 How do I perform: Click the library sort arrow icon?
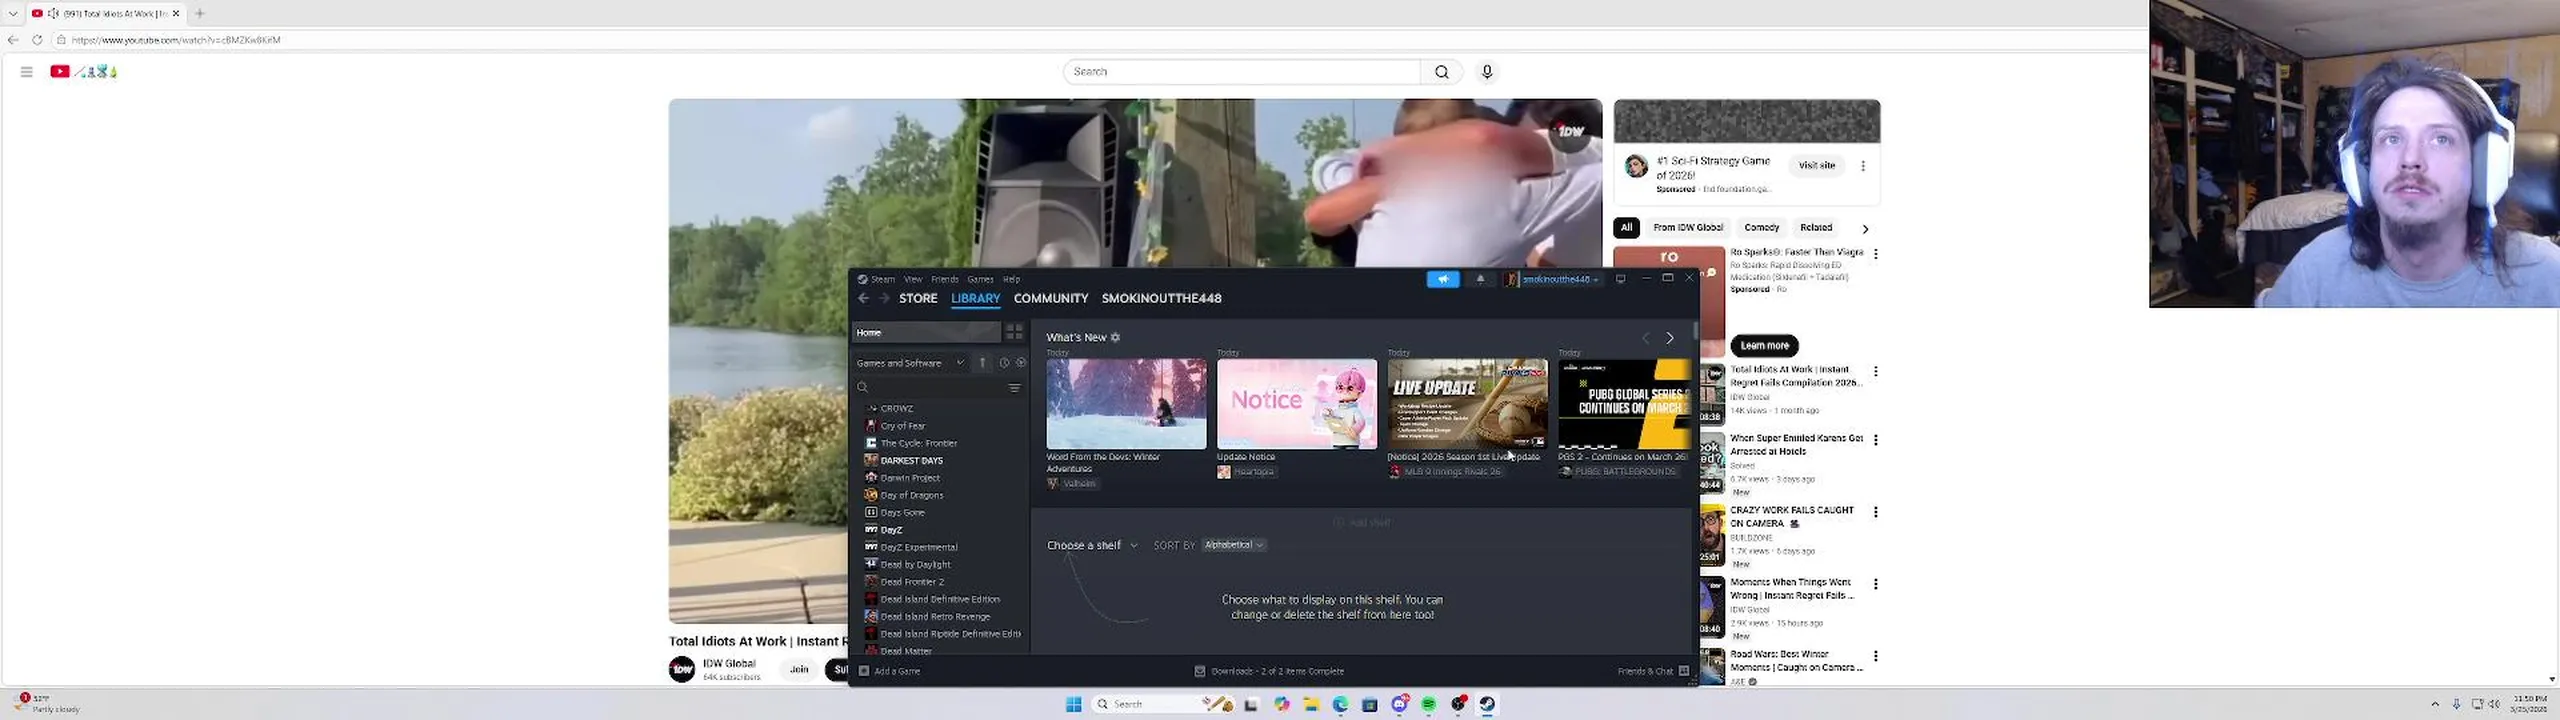[x=982, y=363]
